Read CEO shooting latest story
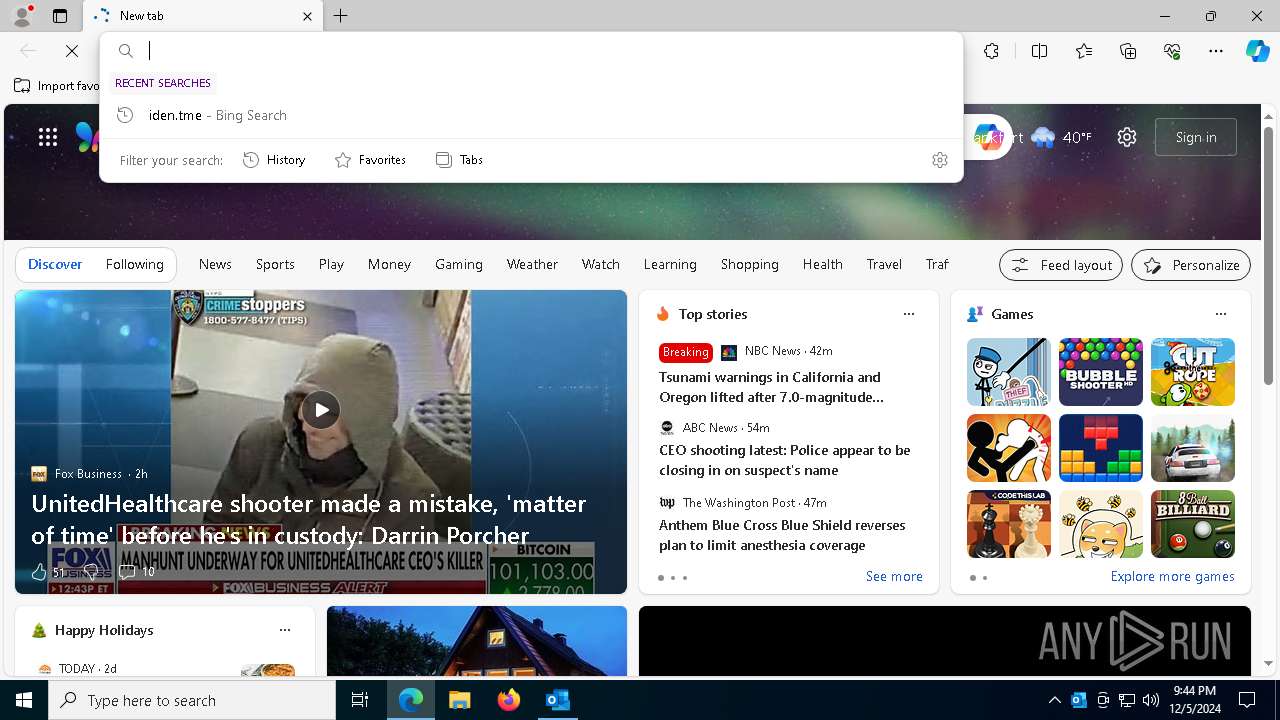Viewport: 1280px width, 720px height. point(784,460)
